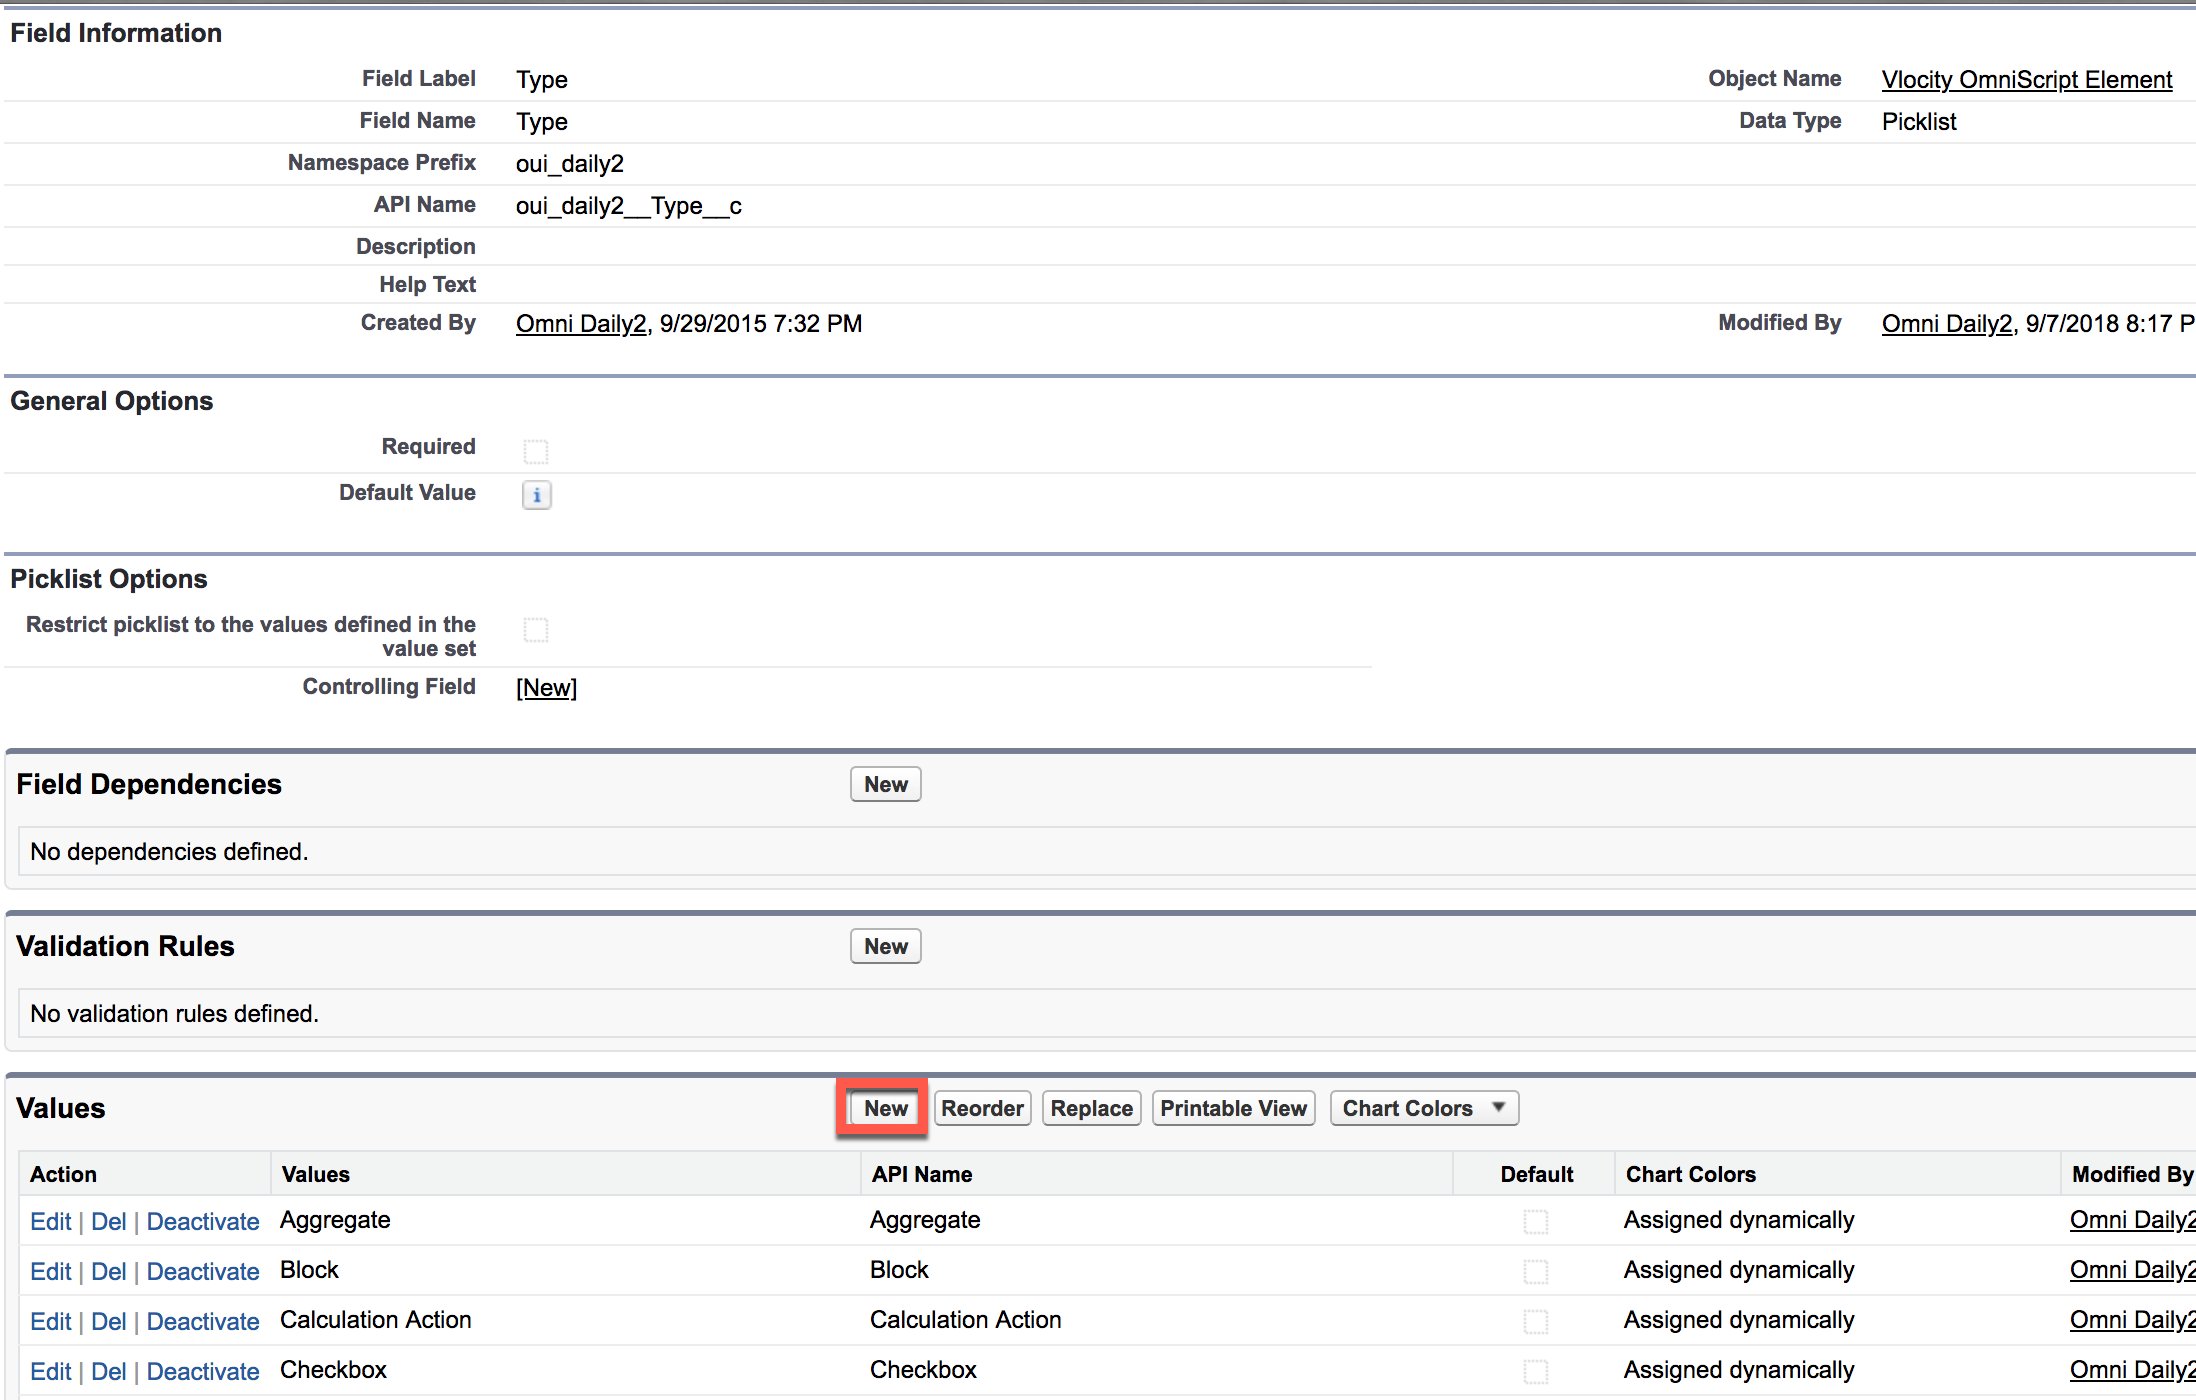2196x1400 pixels.
Task: Click [New] next to Controlling Field
Action: (546, 687)
